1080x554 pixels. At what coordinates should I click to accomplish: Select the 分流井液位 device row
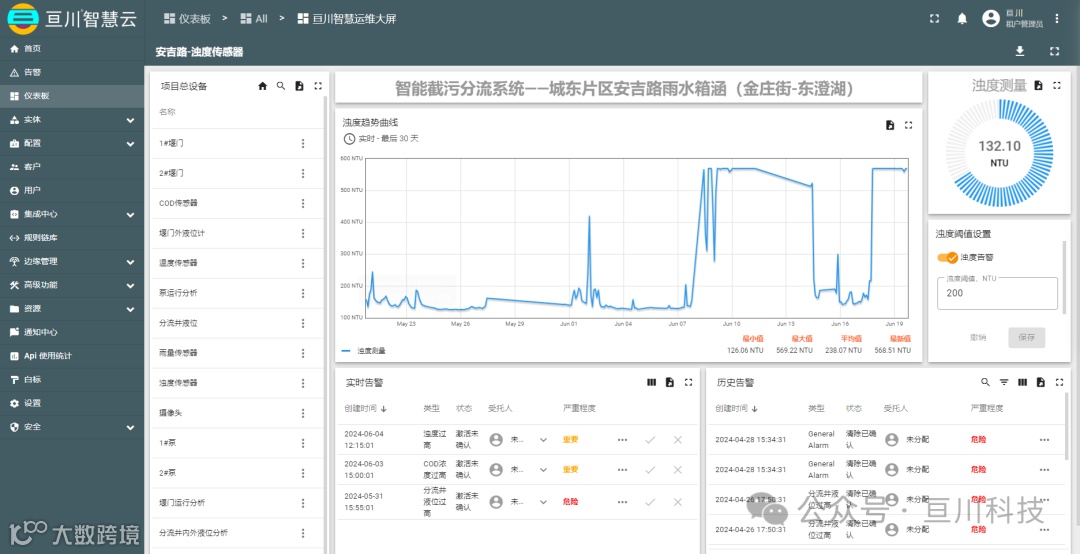point(236,323)
